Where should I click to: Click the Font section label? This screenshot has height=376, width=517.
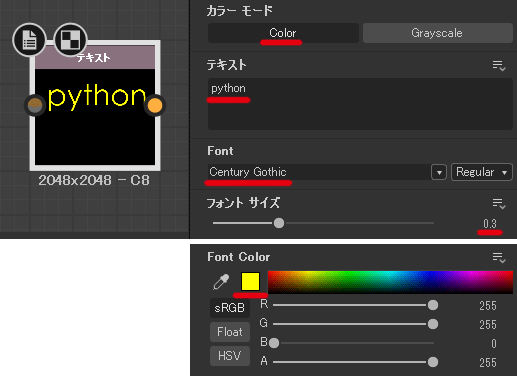click(220, 151)
